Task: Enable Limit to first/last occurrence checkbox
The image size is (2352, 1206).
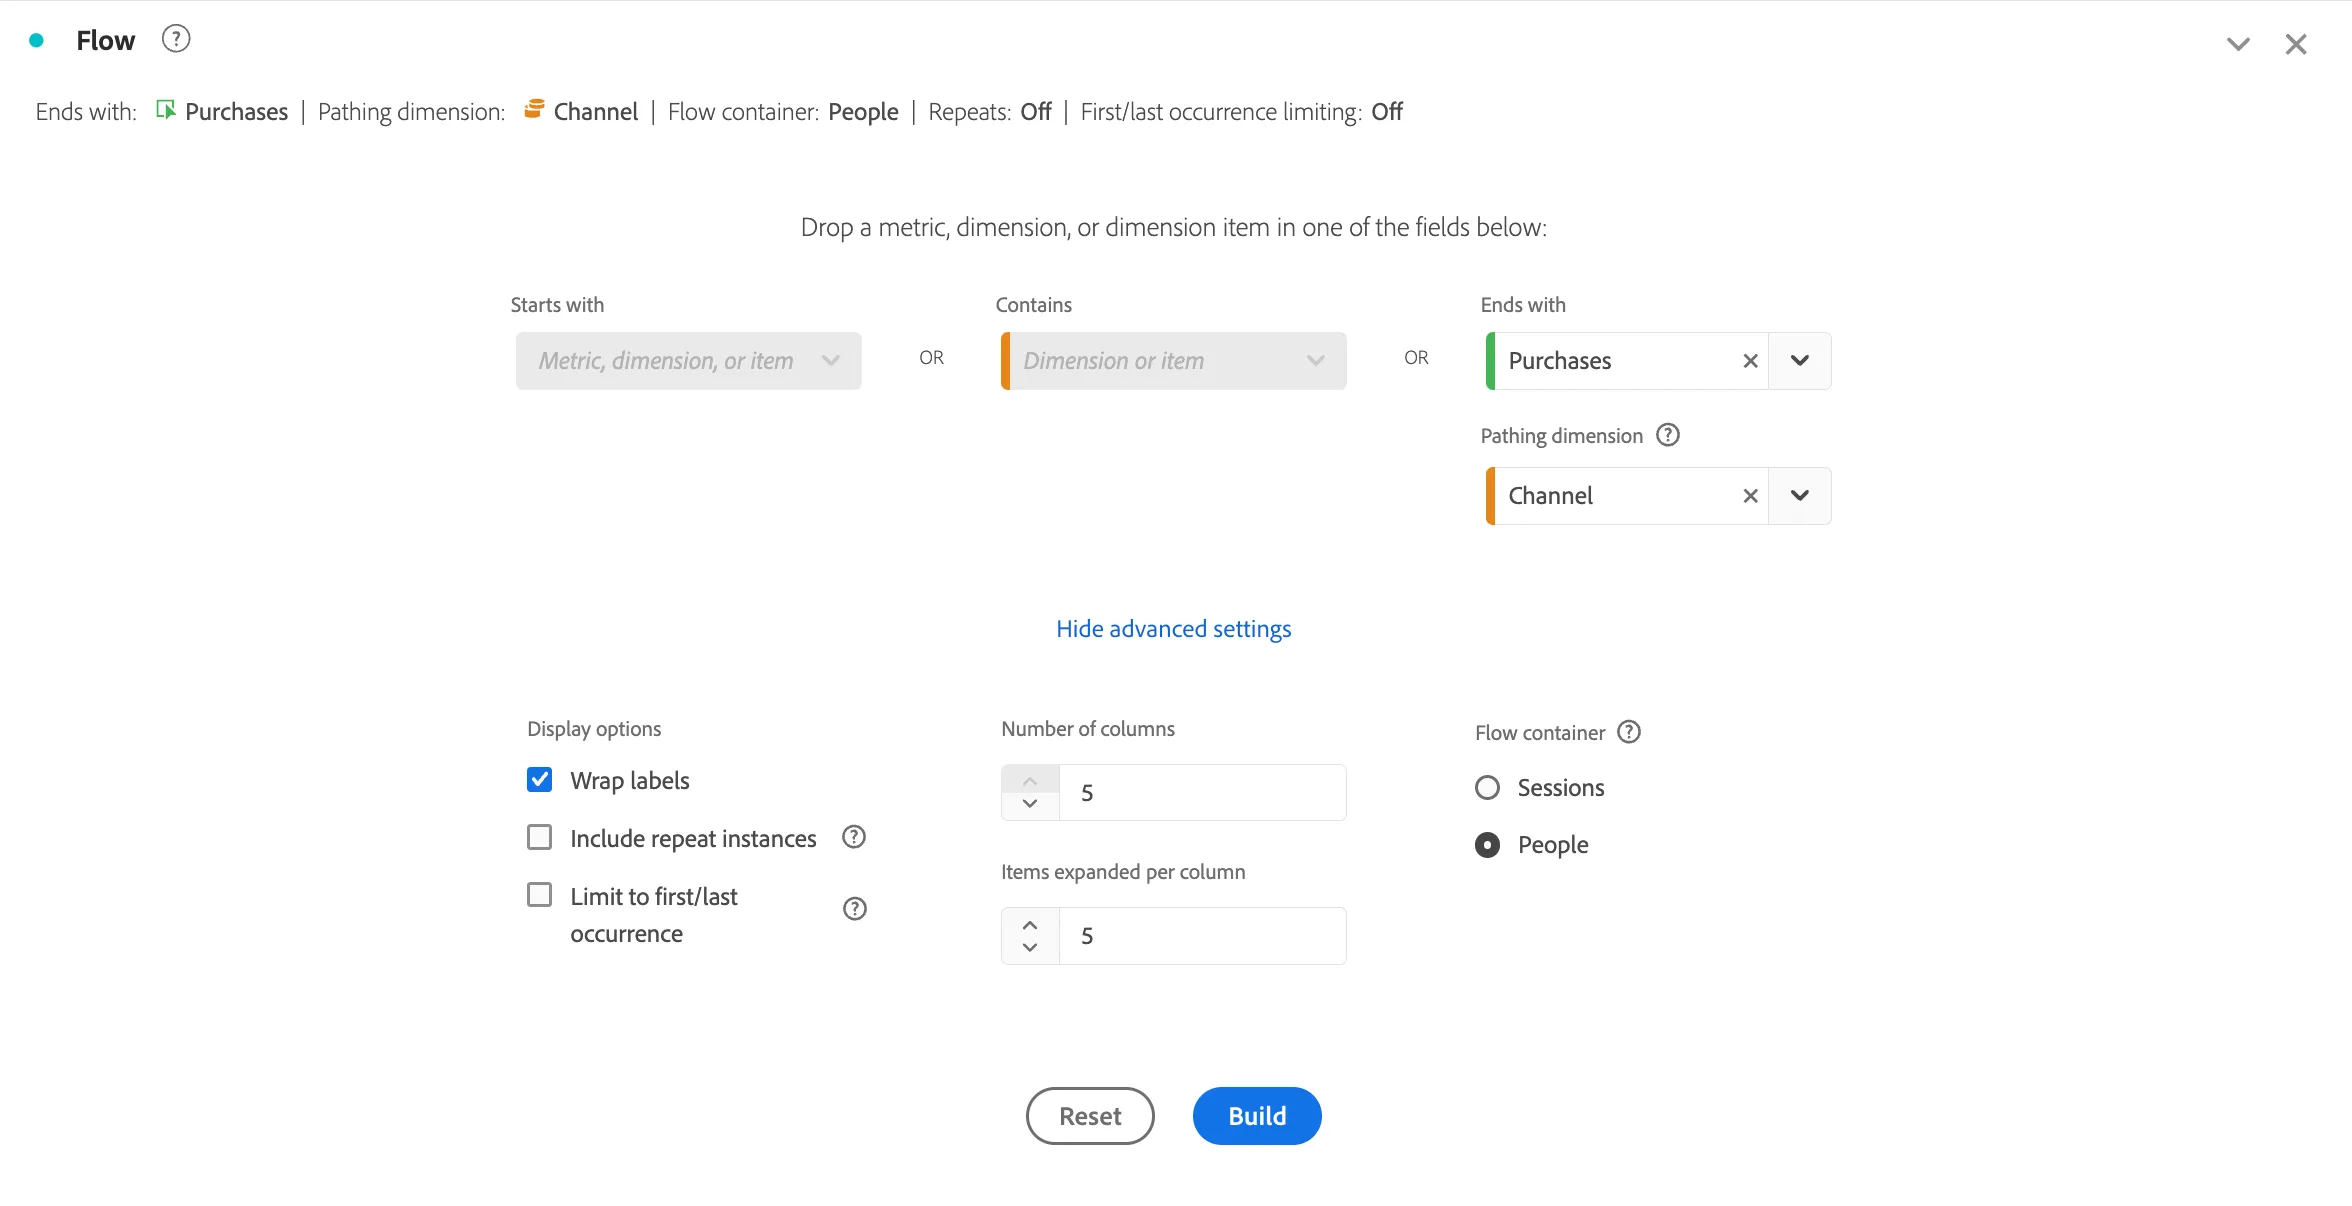Action: [x=539, y=895]
